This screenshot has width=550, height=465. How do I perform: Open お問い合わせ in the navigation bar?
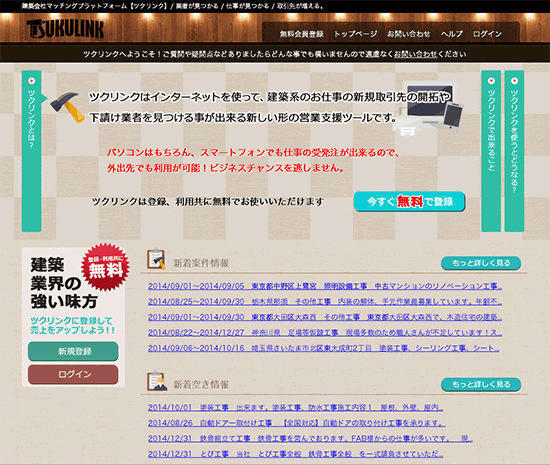tap(409, 34)
